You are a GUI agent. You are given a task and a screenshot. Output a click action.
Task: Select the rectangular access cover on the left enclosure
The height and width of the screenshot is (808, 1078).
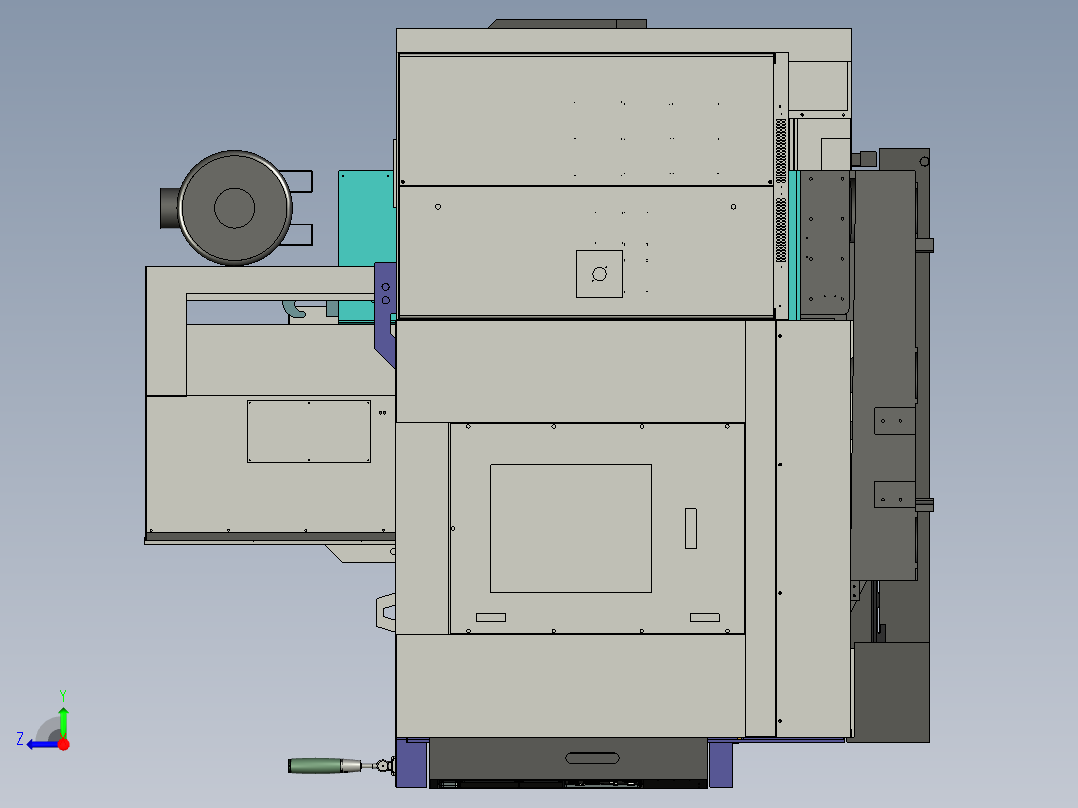click(309, 431)
